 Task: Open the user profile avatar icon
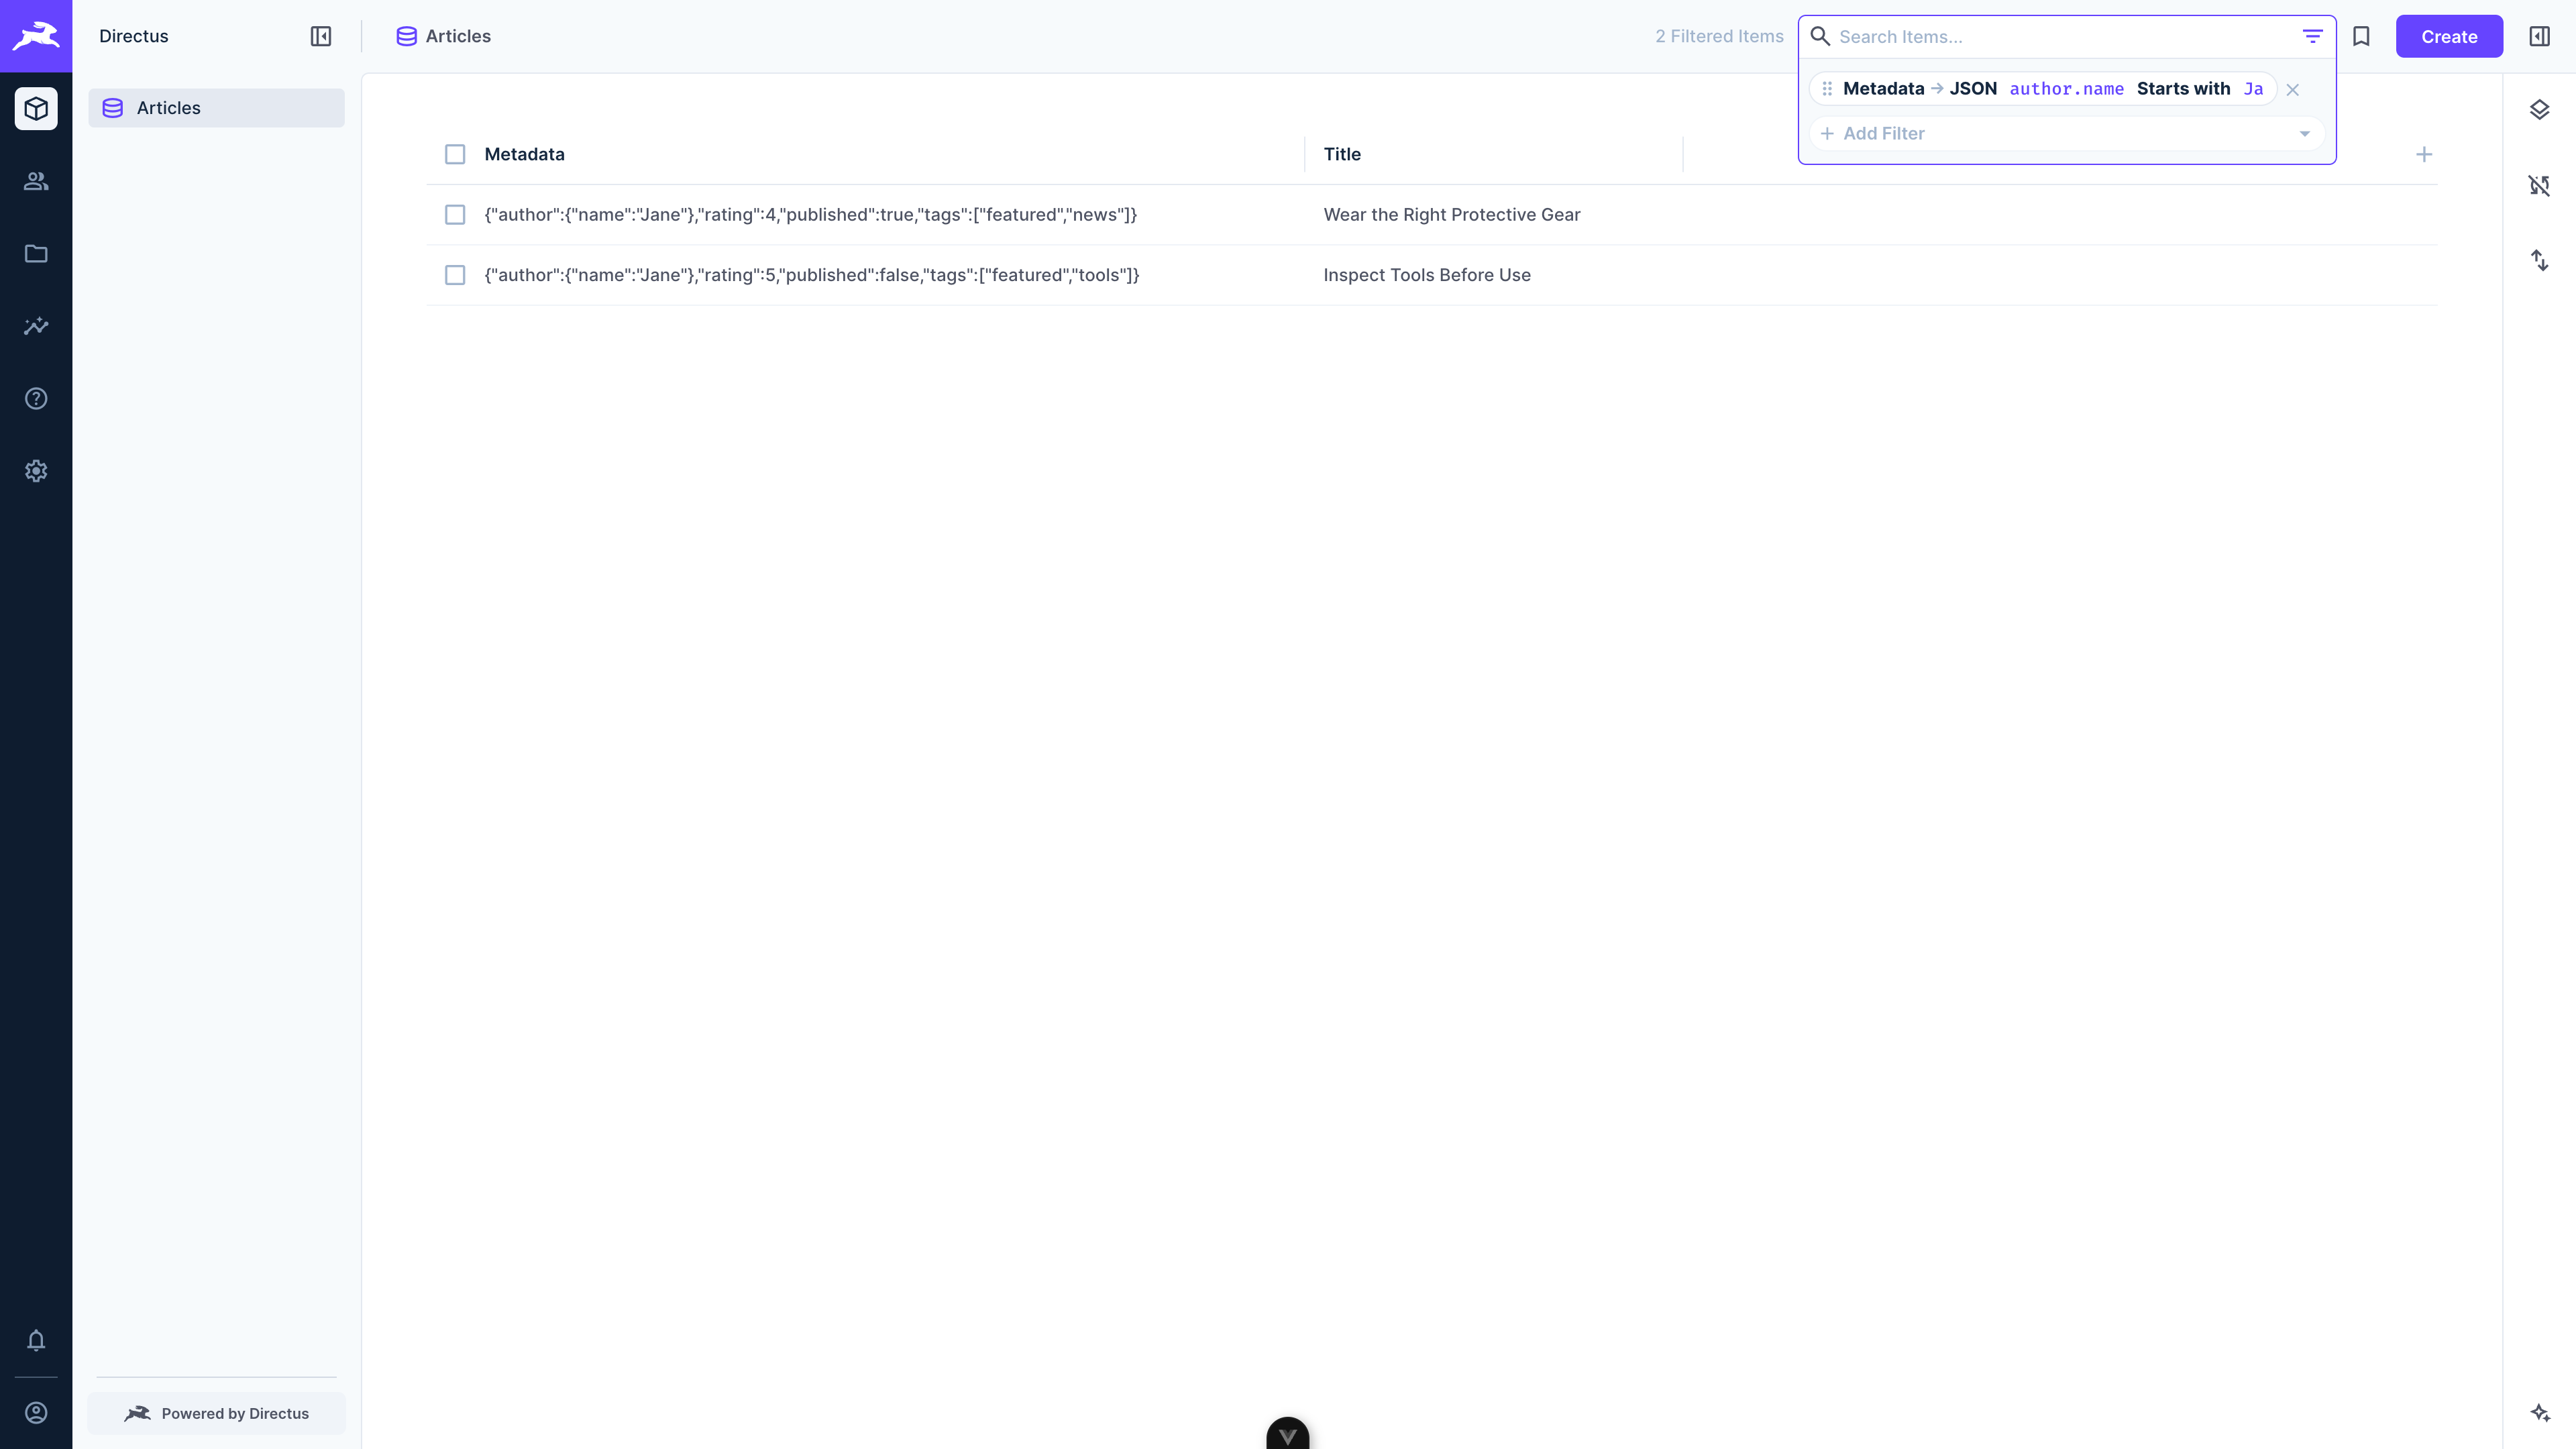click(x=36, y=1412)
